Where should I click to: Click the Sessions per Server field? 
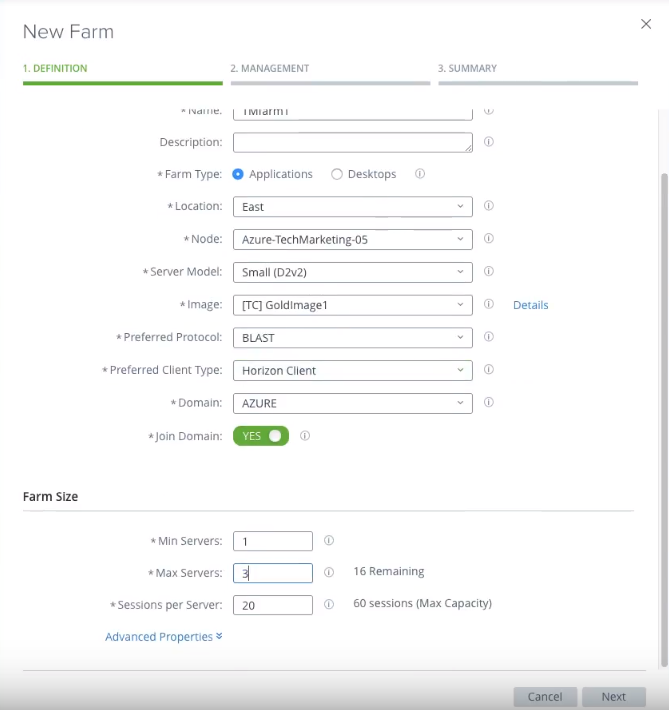[273, 605]
